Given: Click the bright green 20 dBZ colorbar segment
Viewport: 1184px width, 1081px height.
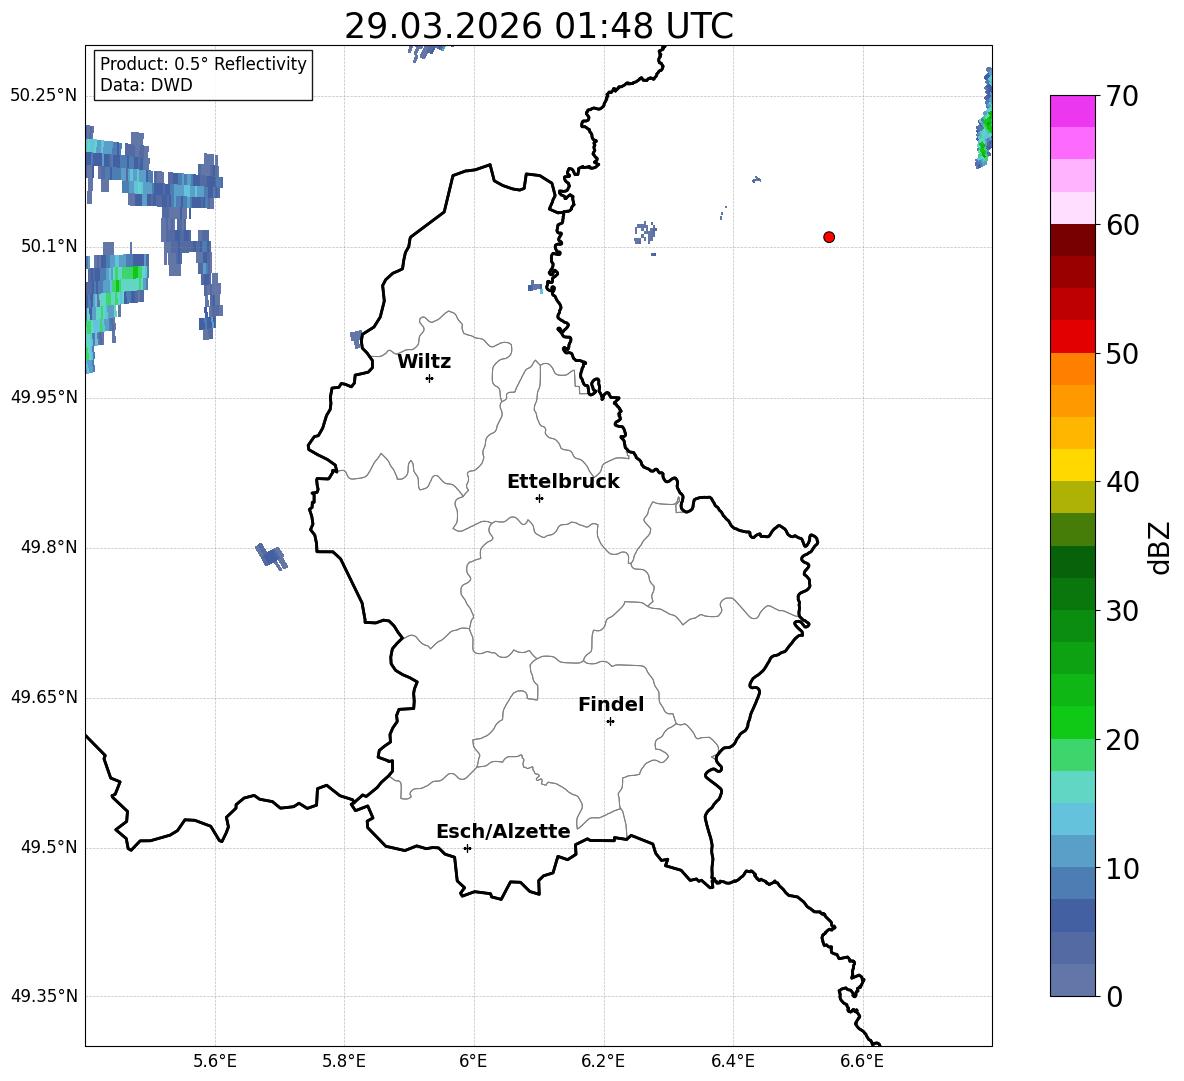Looking at the screenshot, I should pyautogui.click(x=1072, y=722).
